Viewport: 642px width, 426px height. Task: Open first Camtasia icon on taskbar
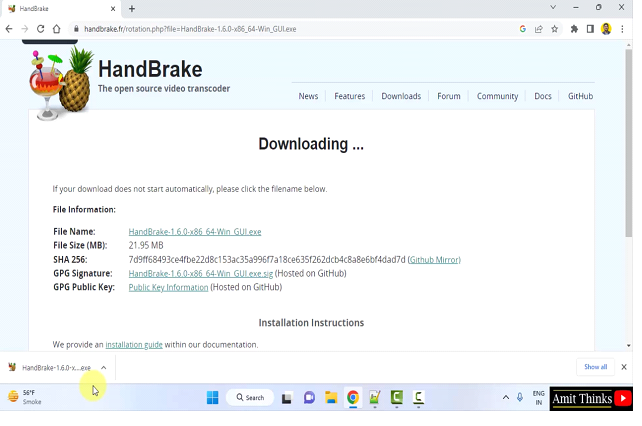click(x=397, y=397)
